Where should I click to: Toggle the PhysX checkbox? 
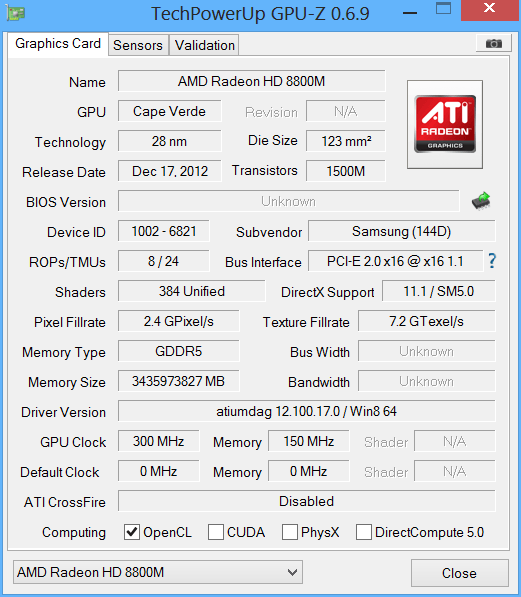[x=289, y=532]
